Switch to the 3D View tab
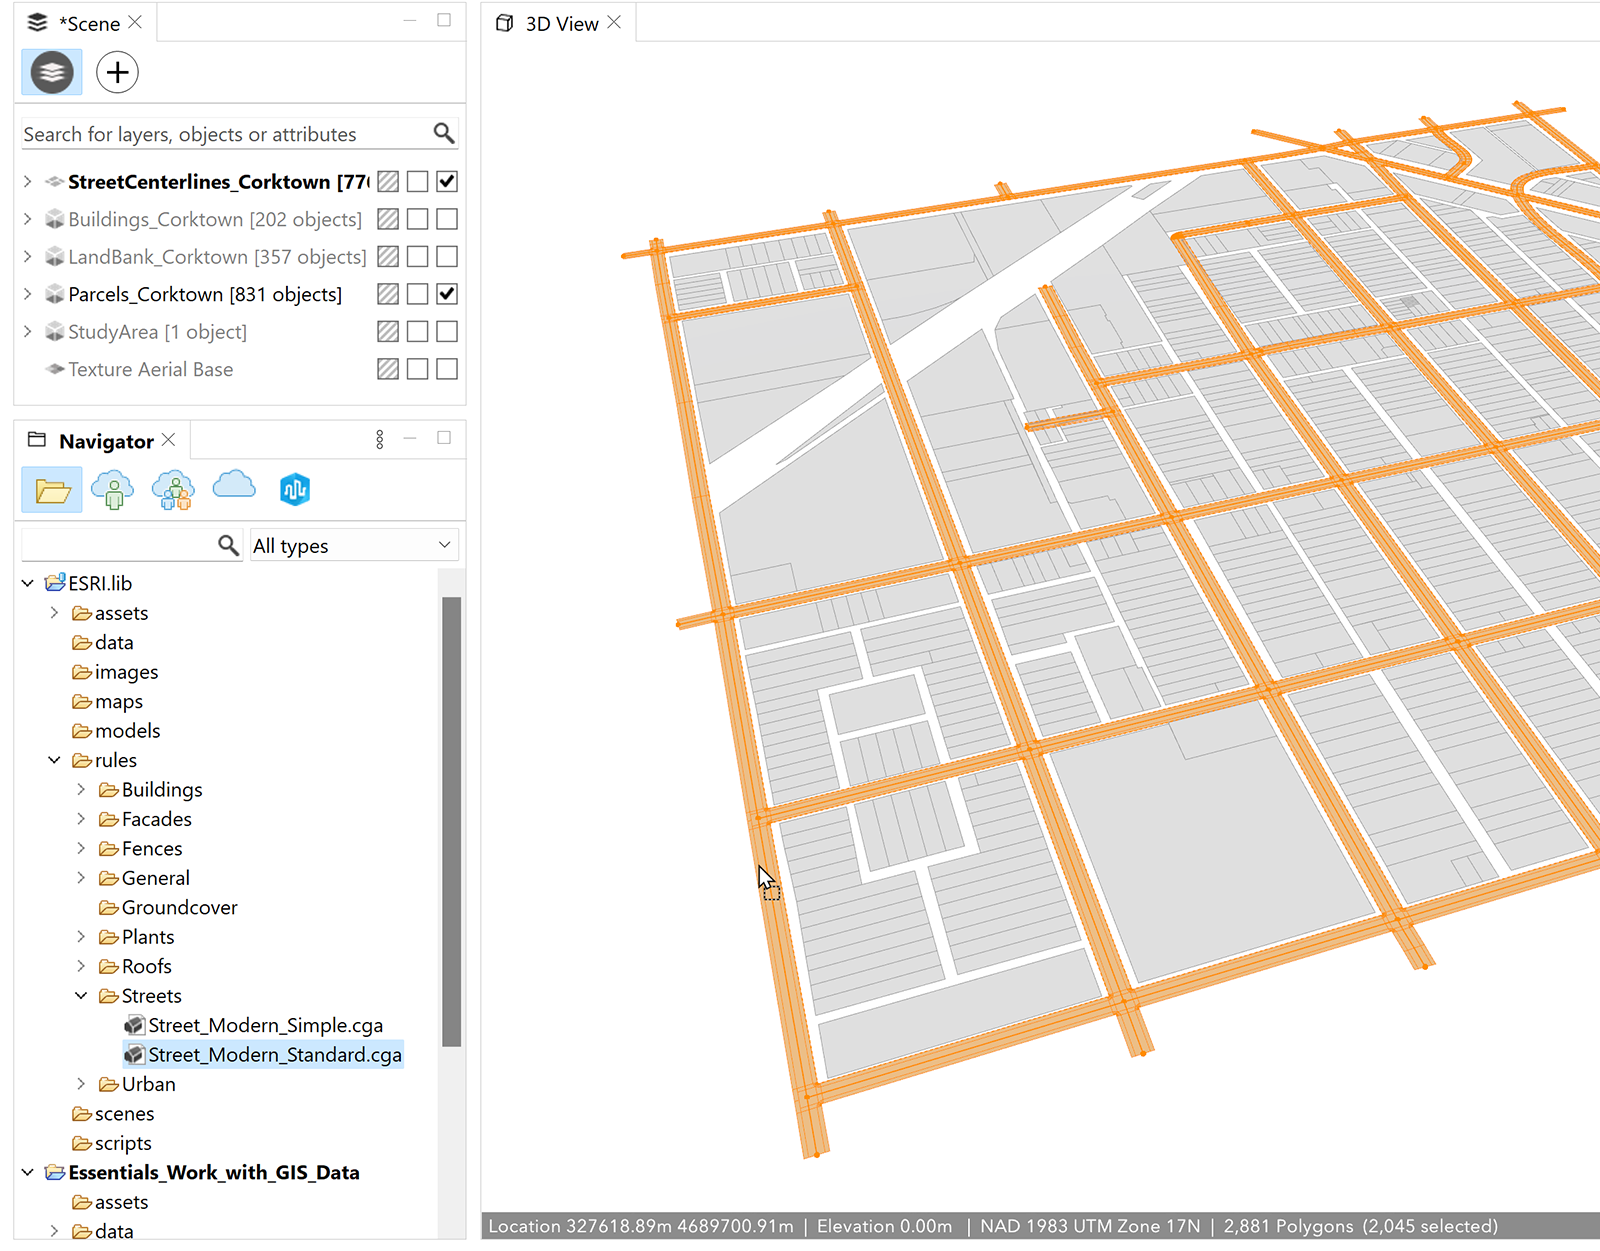Viewport: 1600px width, 1251px height. pyautogui.click(x=562, y=22)
